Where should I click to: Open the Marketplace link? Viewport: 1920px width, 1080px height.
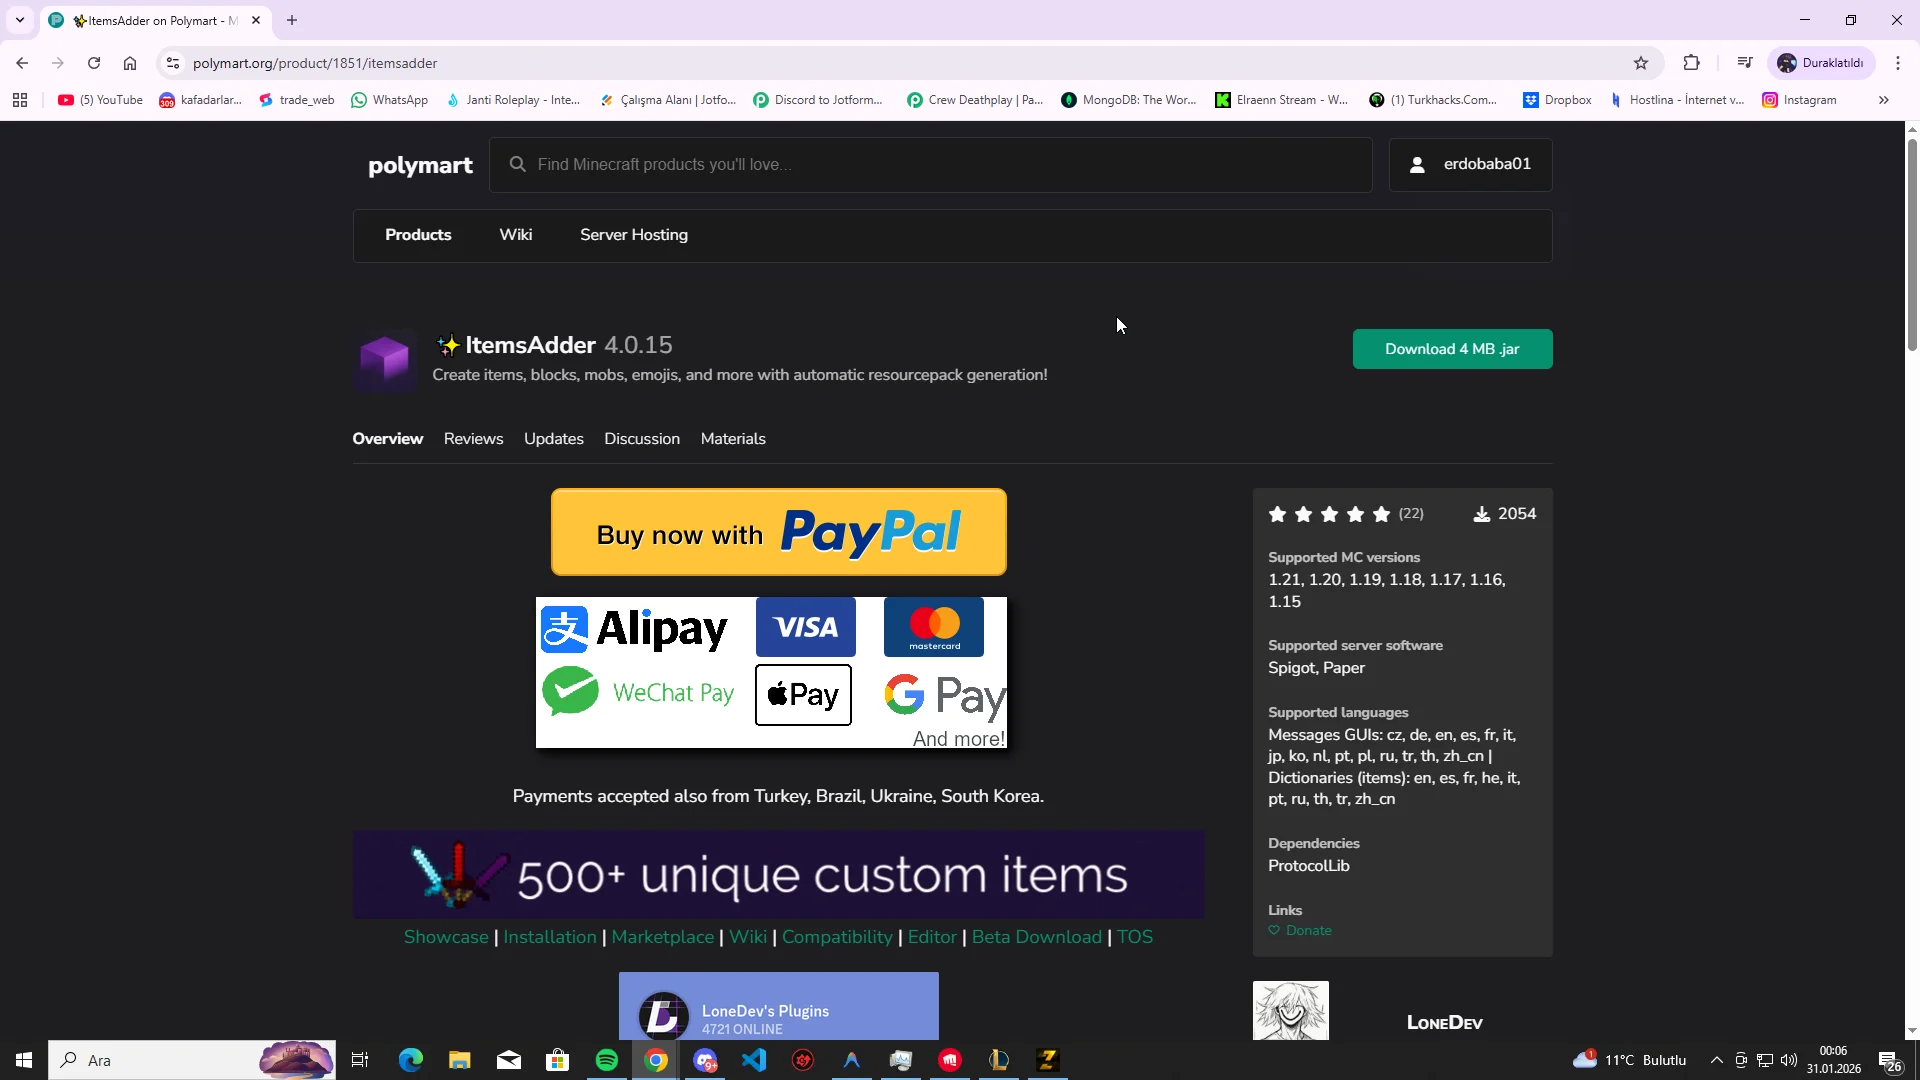coord(663,937)
